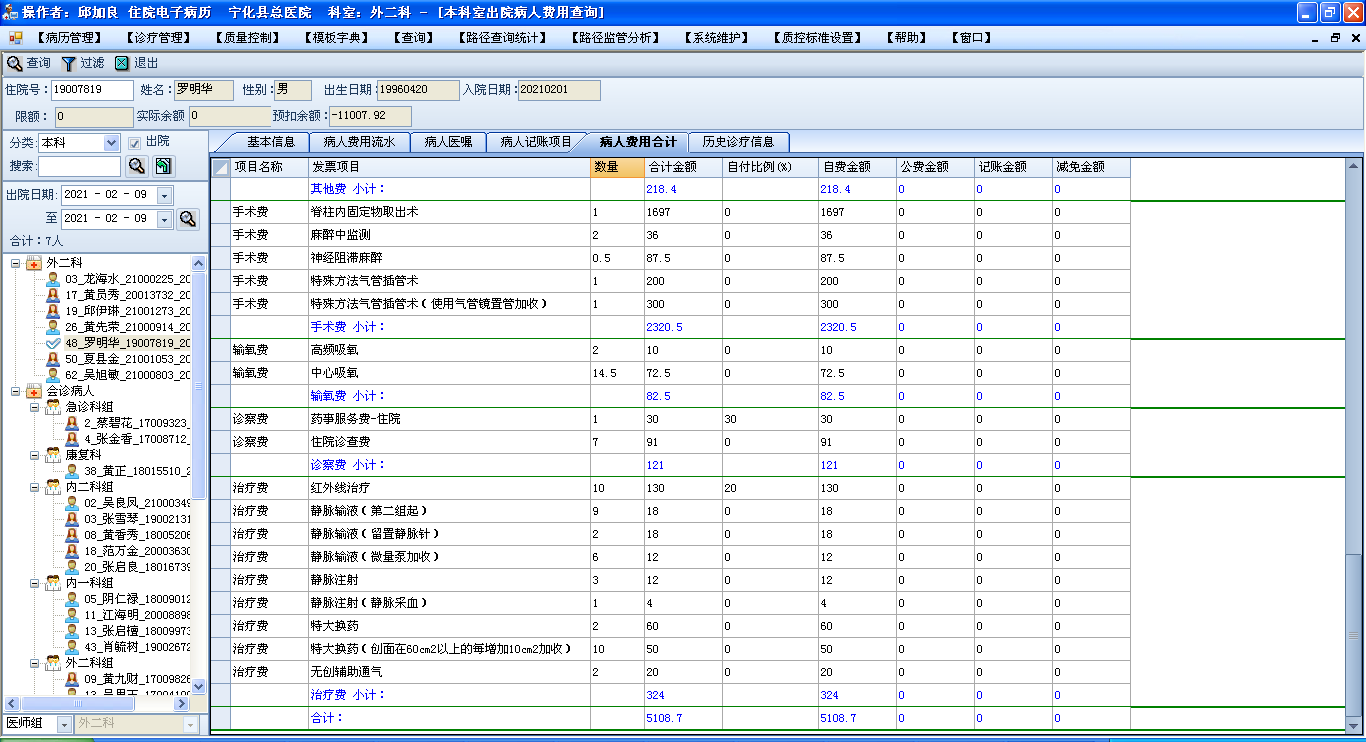Click the 数量 column header
This screenshot has width=1366, height=742.
tap(618, 167)
